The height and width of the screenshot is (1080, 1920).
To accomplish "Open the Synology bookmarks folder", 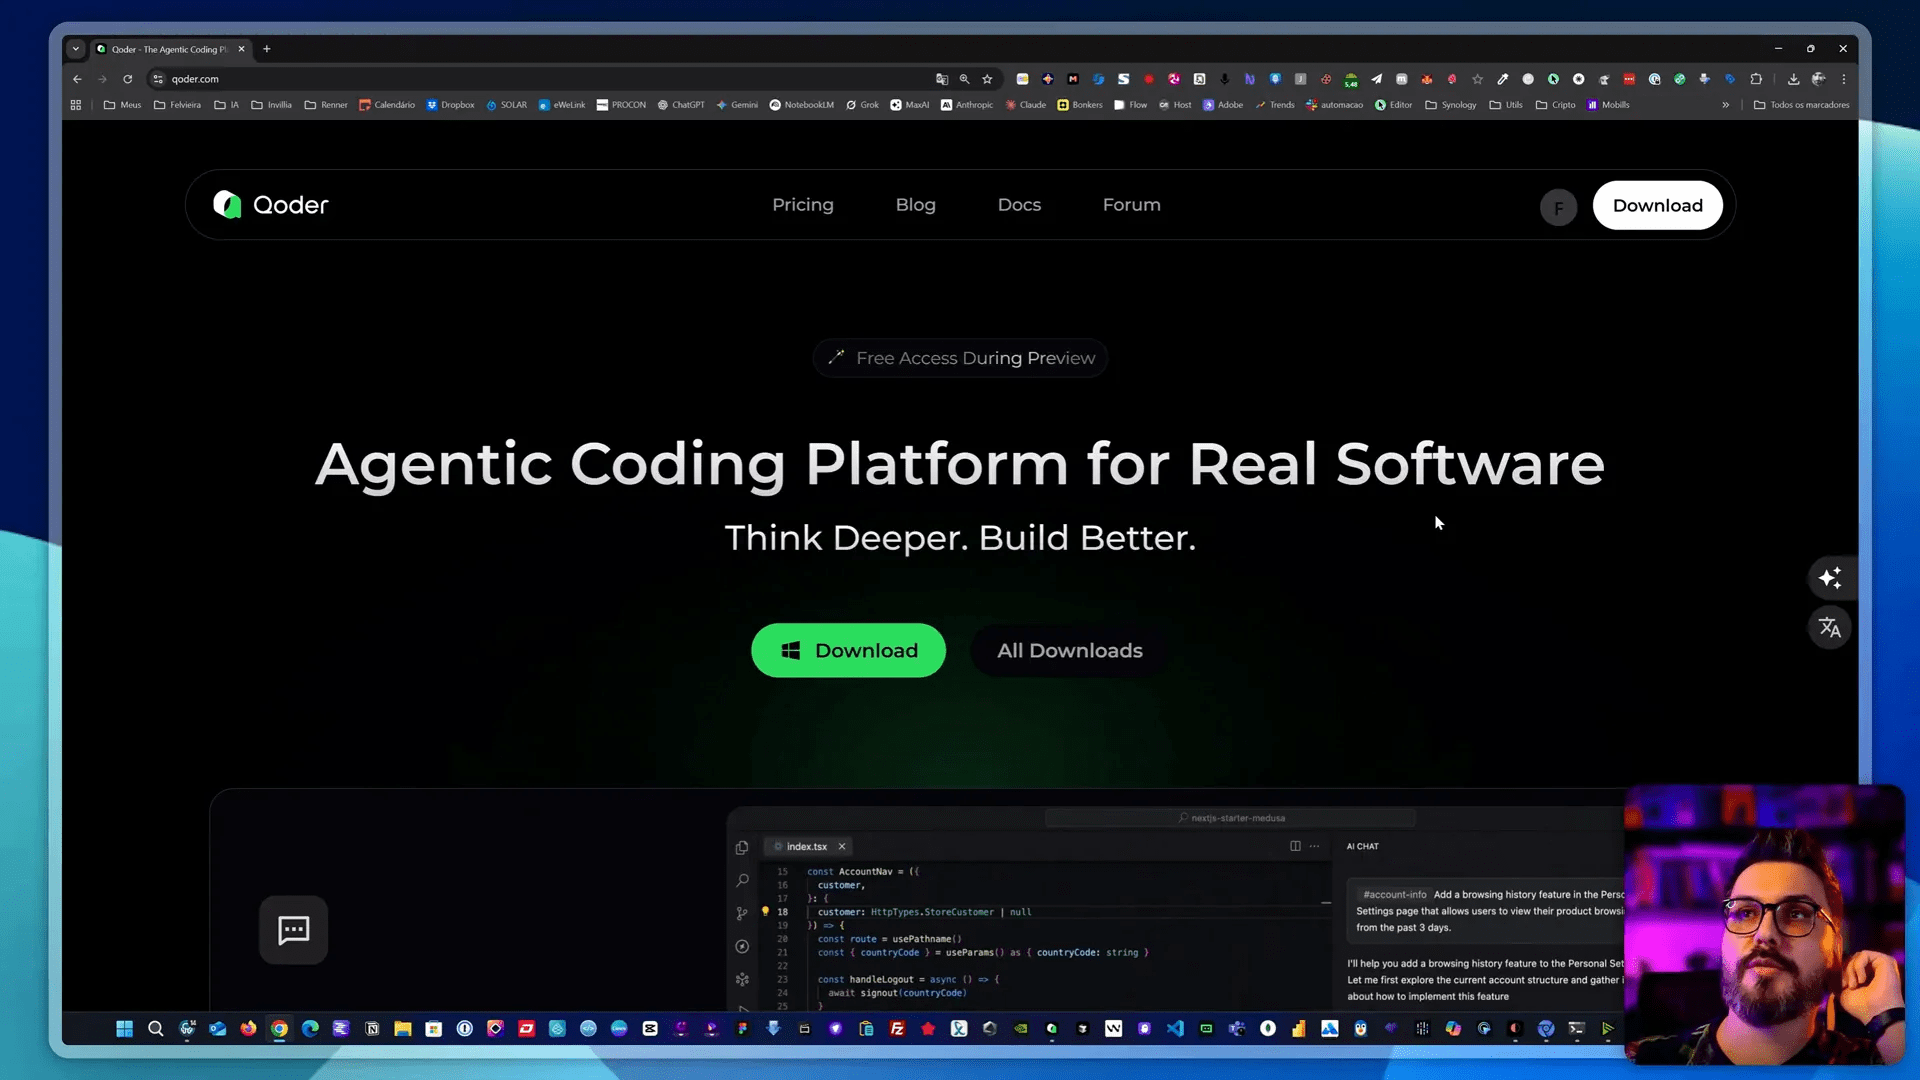I will 1450,105.
